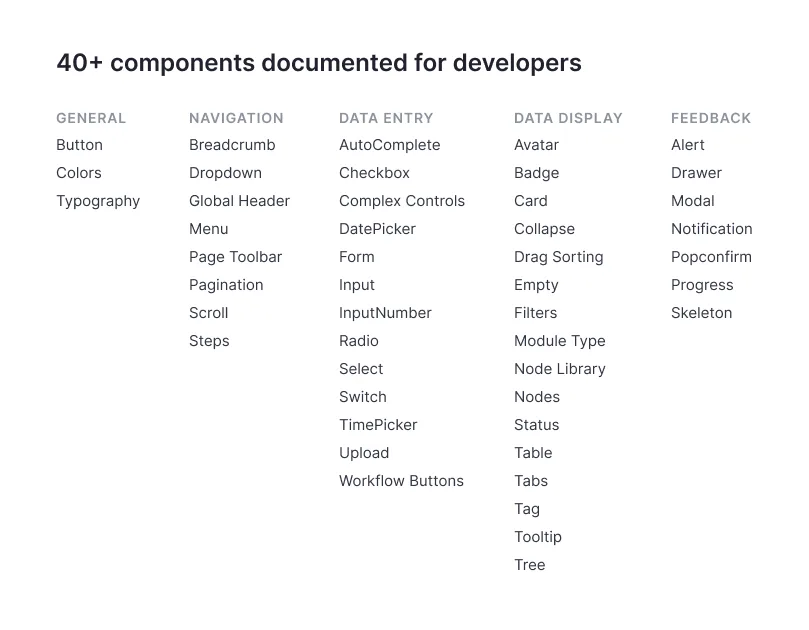Select the AutoComplete component
This screenshot has width=809, height=630.
point(390,145)
